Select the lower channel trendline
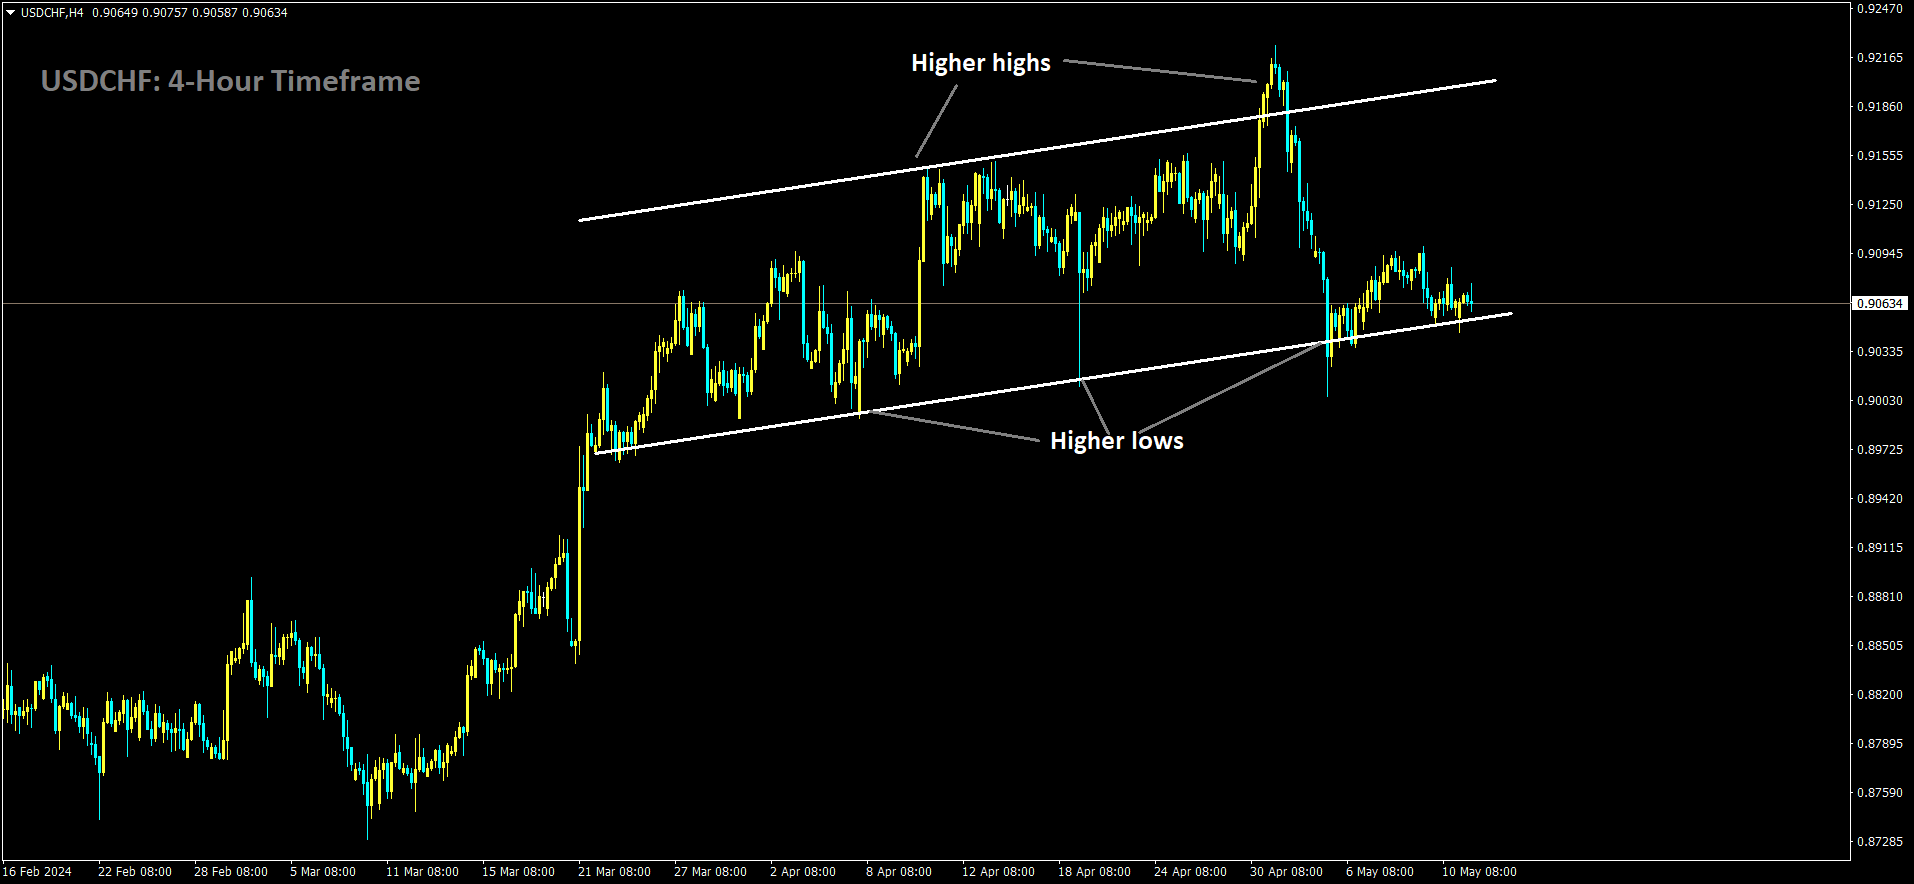The width and height of the screenshot is (1914, 884). click(x=1053, y=383)
